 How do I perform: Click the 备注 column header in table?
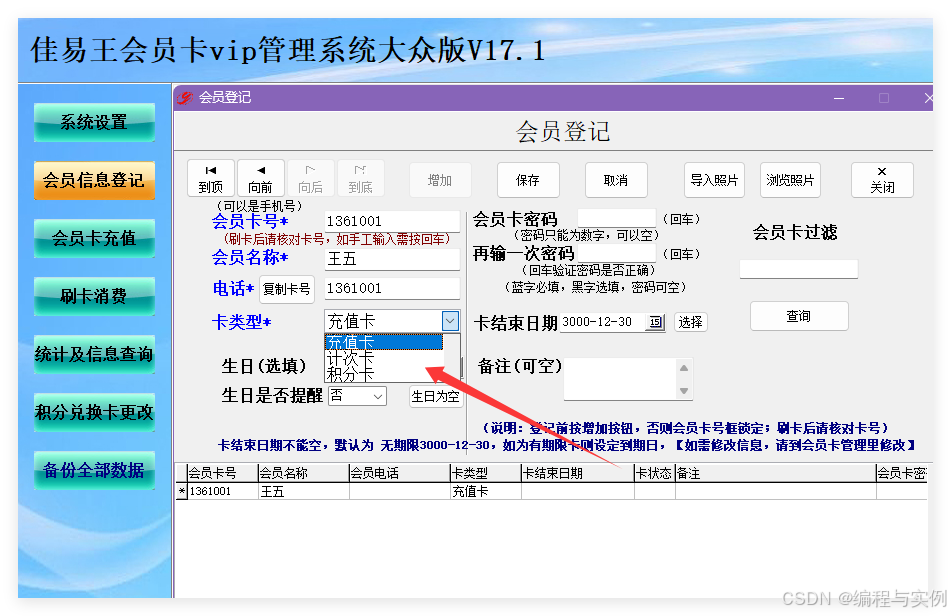click(x=775, y=474)
